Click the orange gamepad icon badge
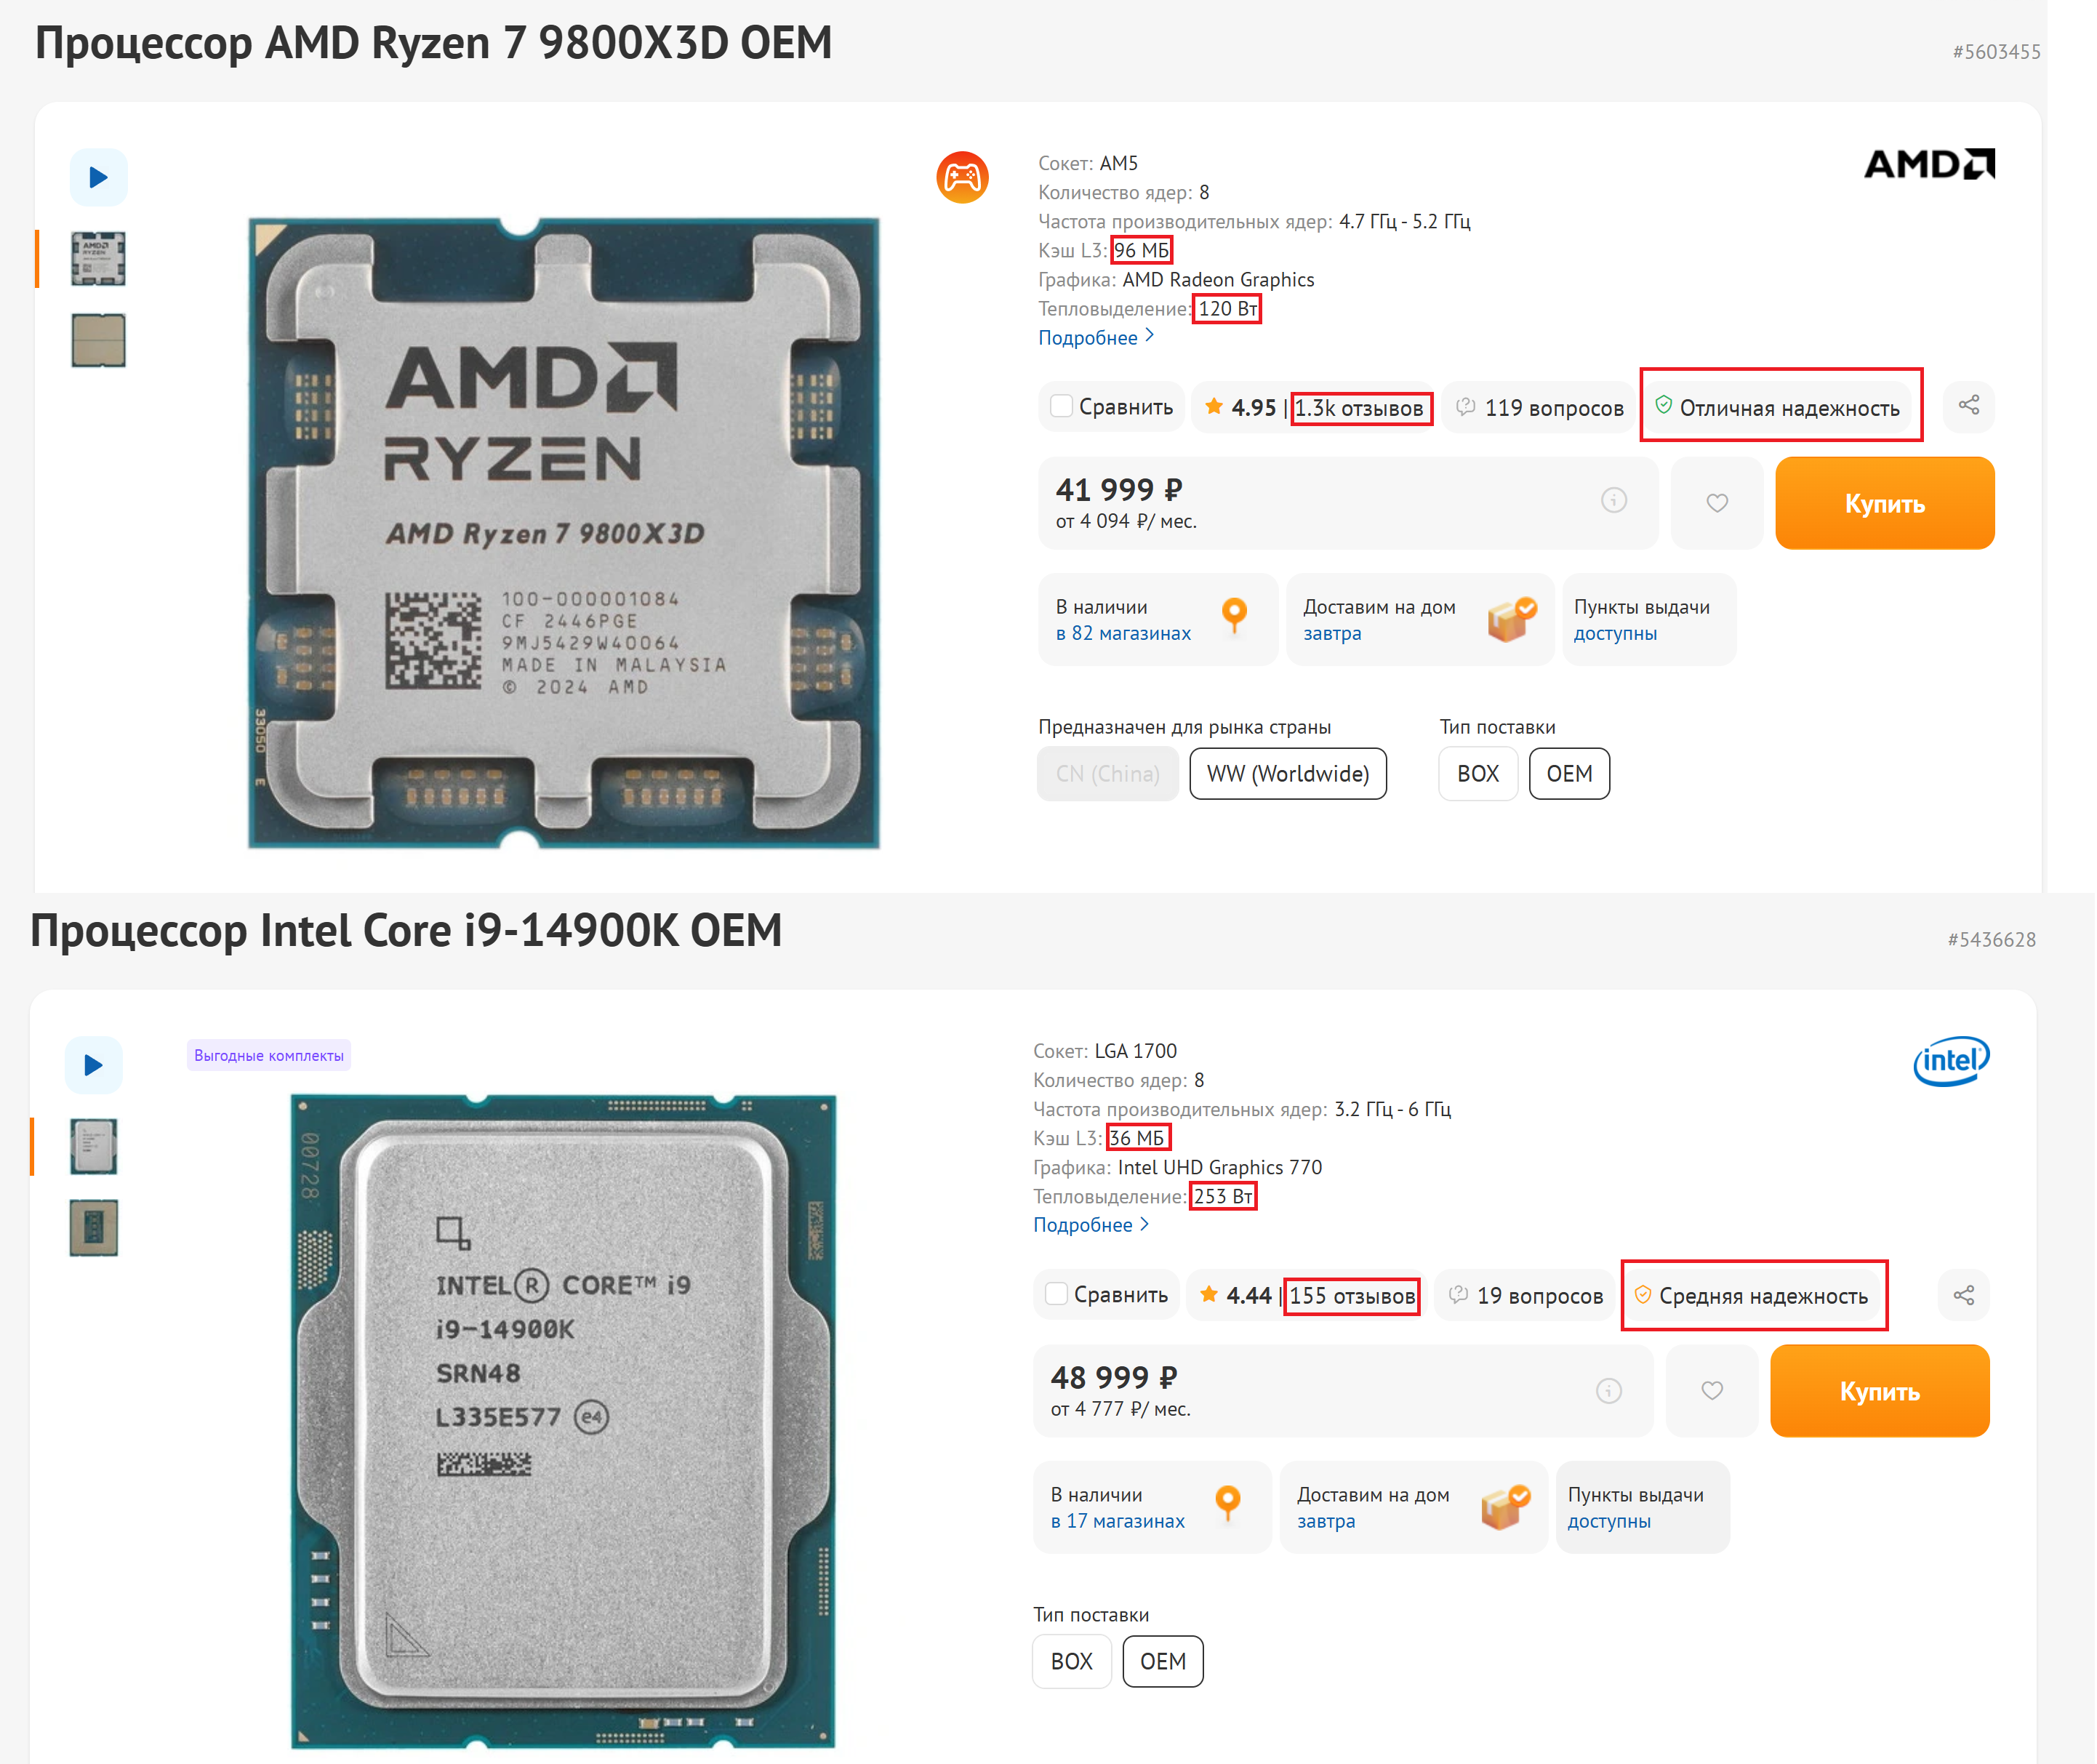 point(962,178)
